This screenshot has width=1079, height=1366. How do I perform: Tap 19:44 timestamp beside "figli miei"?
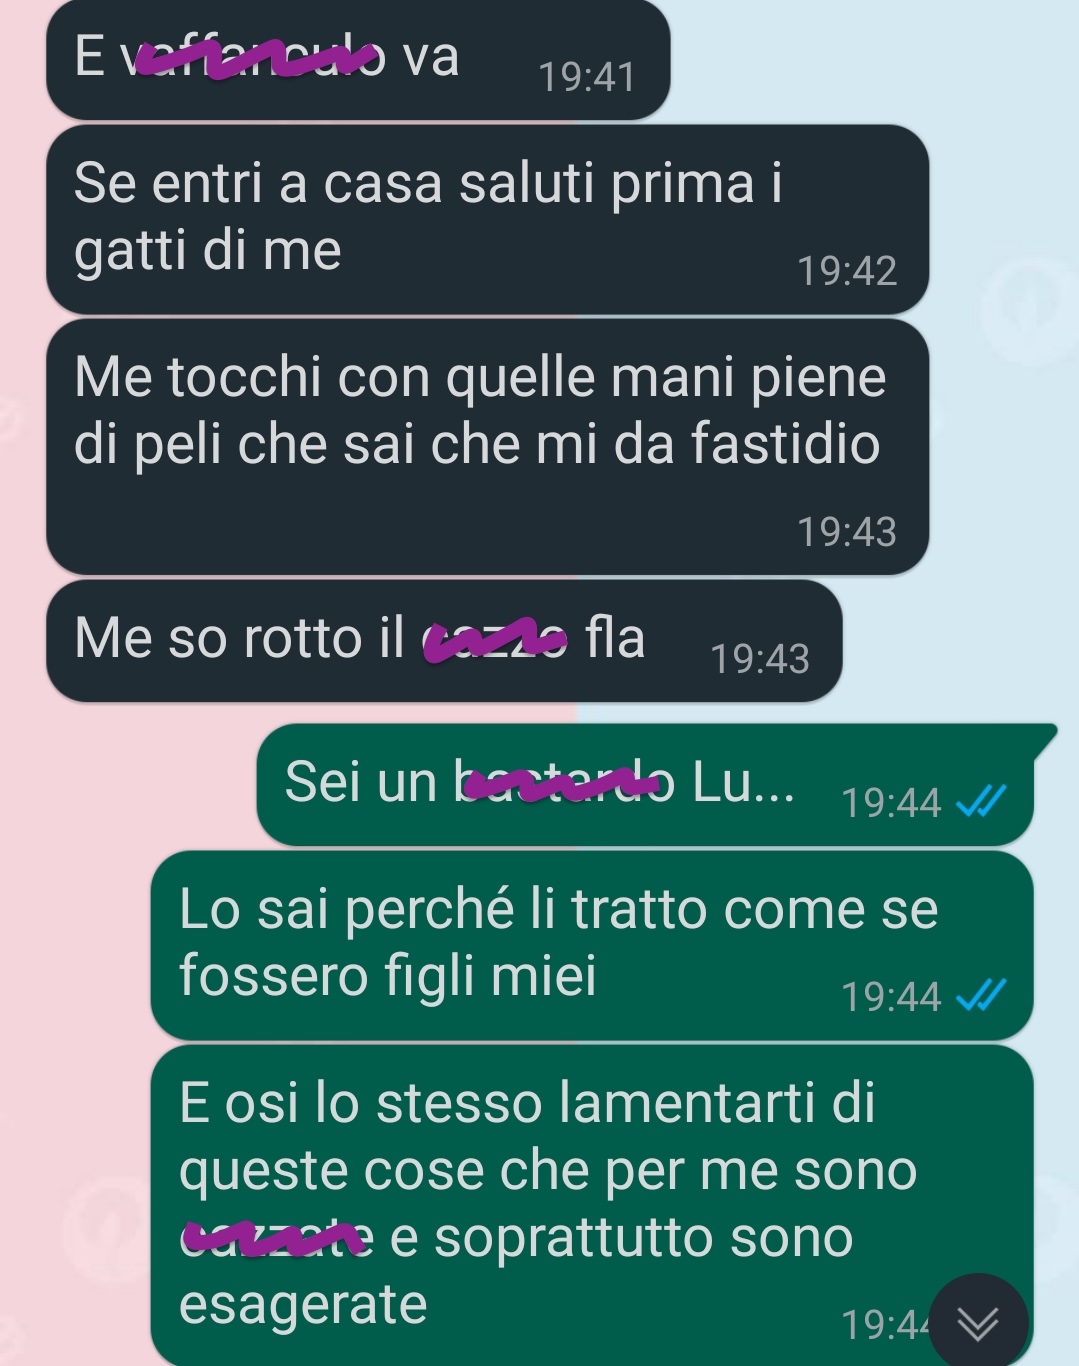(x=891, y=997)
